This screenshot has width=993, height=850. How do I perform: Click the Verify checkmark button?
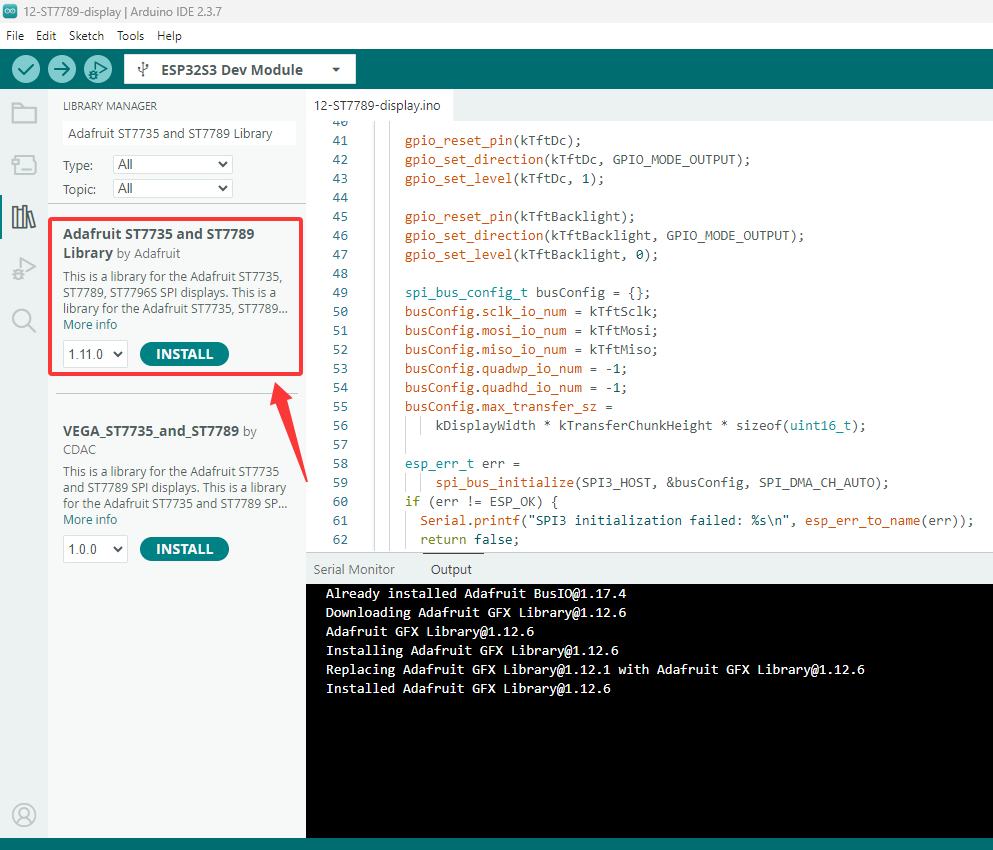pyautogui.click(x=25, y=69)
